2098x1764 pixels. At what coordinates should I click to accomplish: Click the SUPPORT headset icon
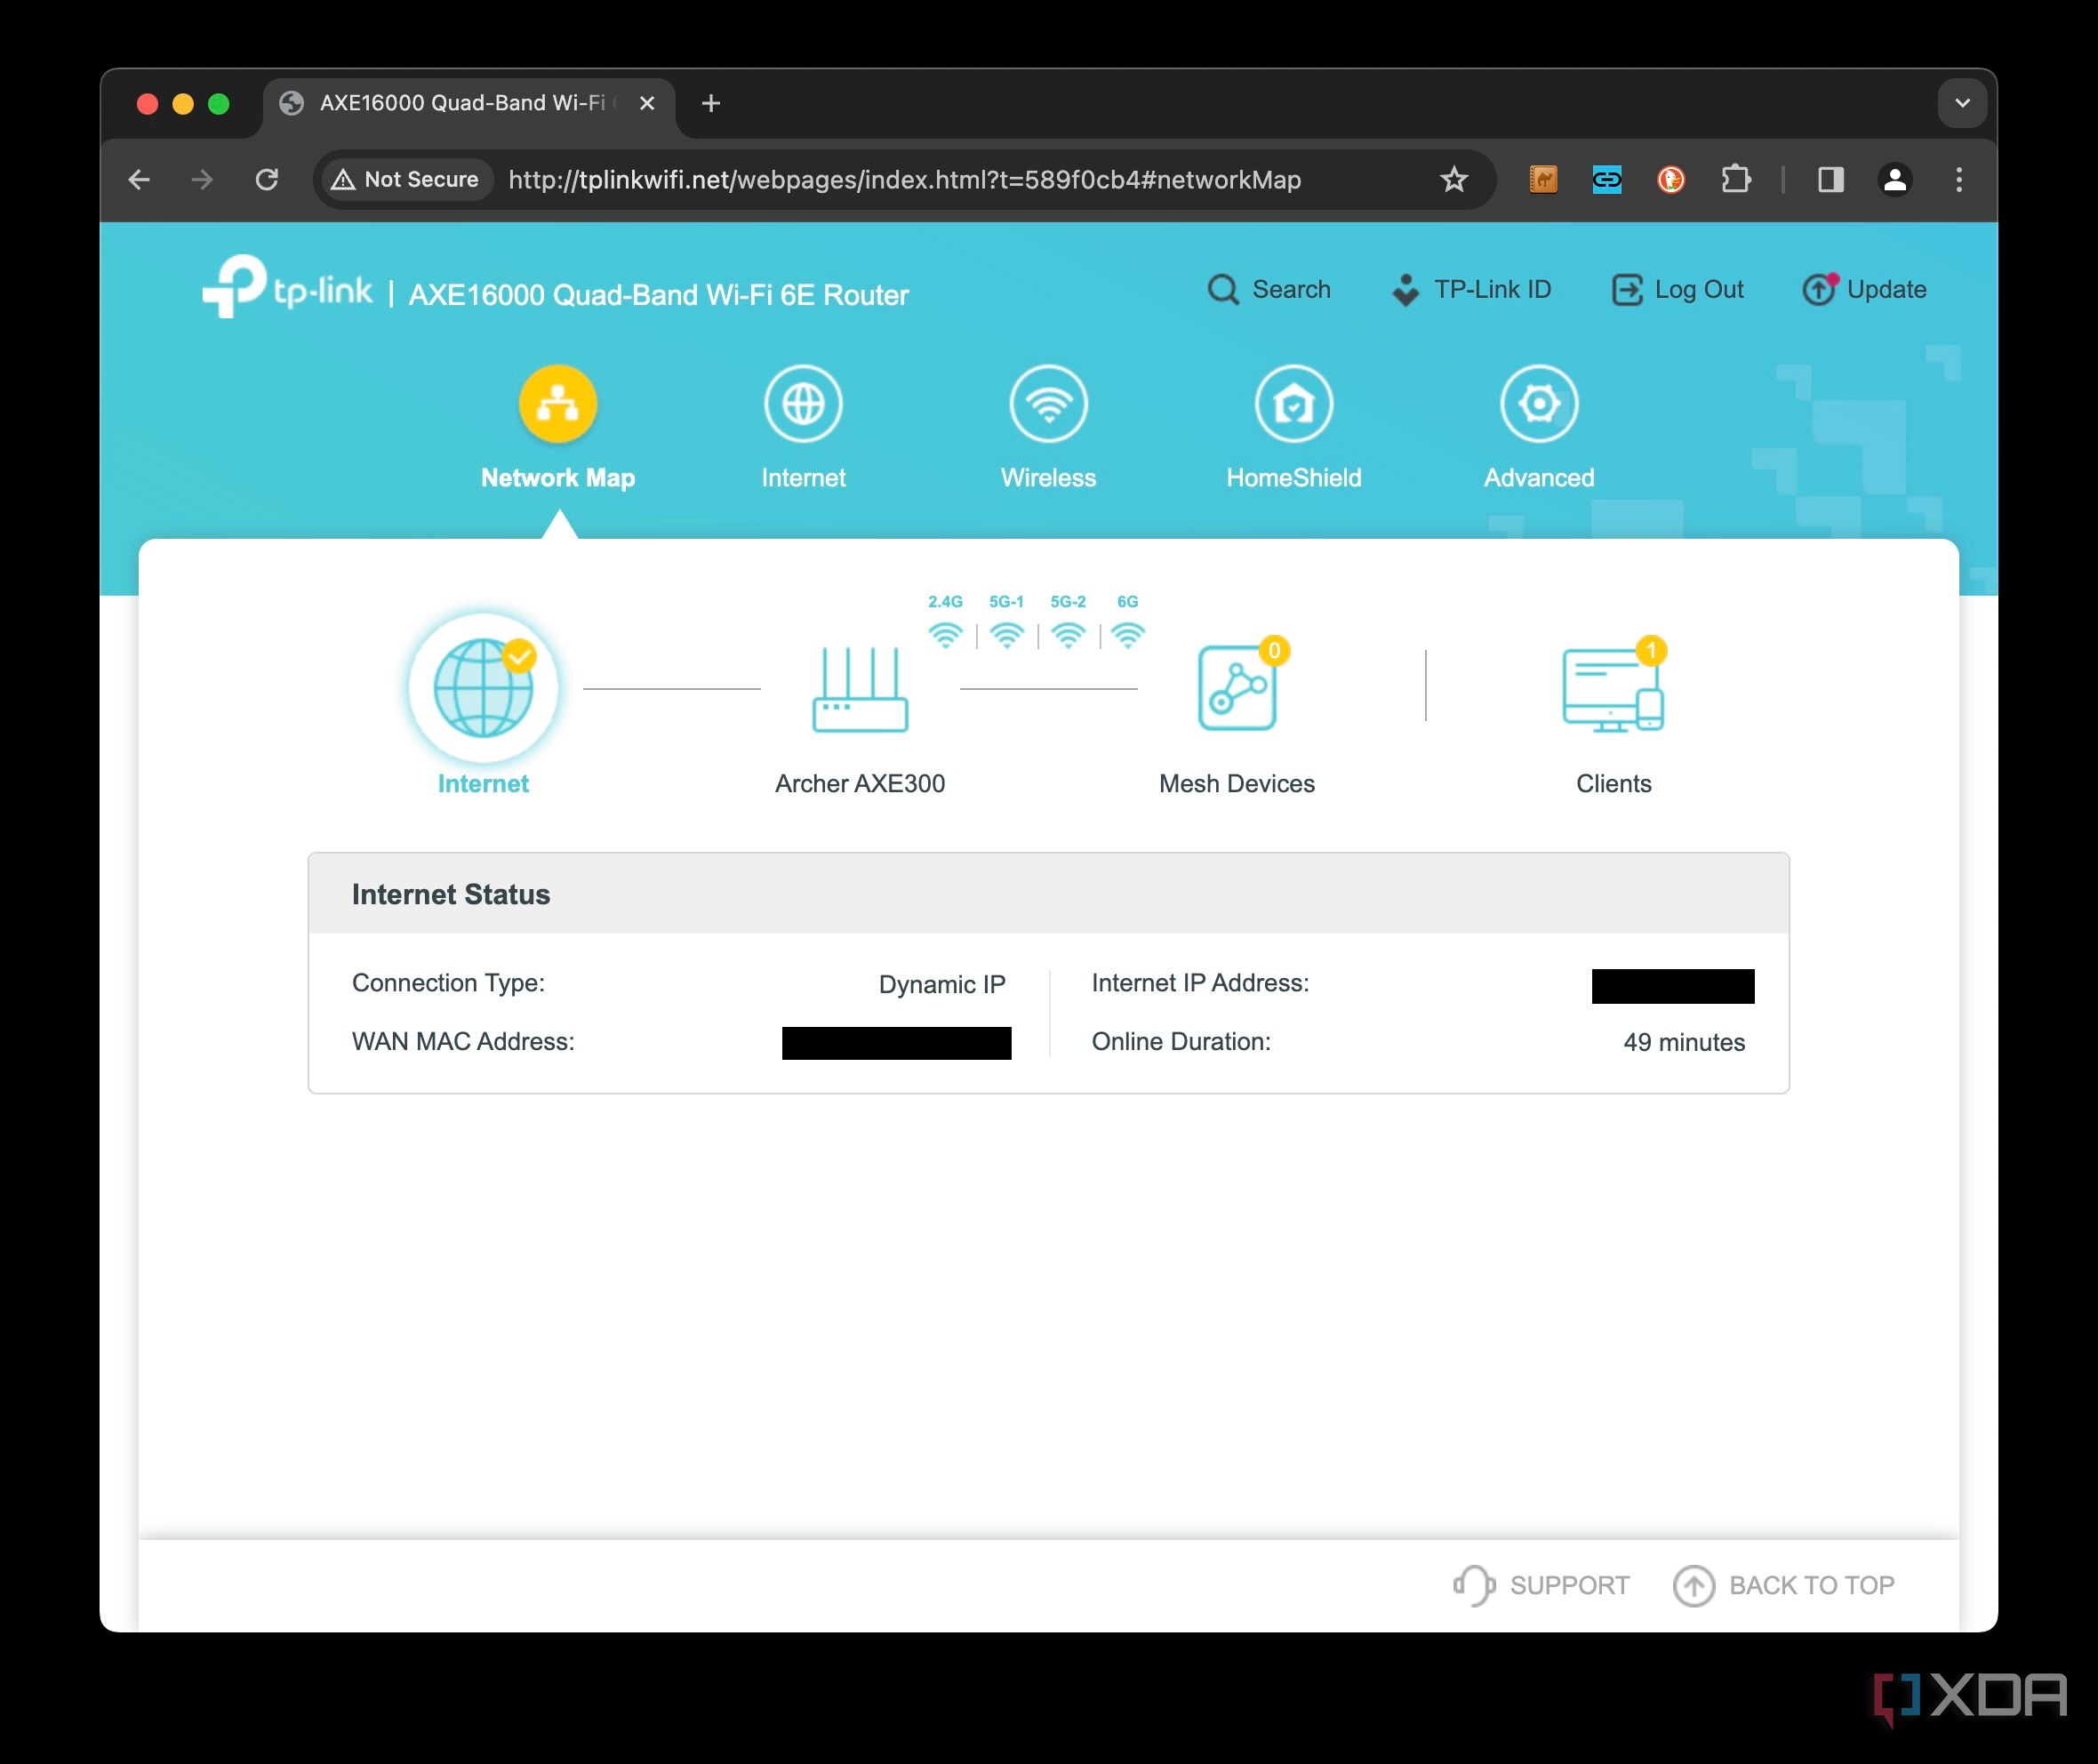tap(1474, 1585)
